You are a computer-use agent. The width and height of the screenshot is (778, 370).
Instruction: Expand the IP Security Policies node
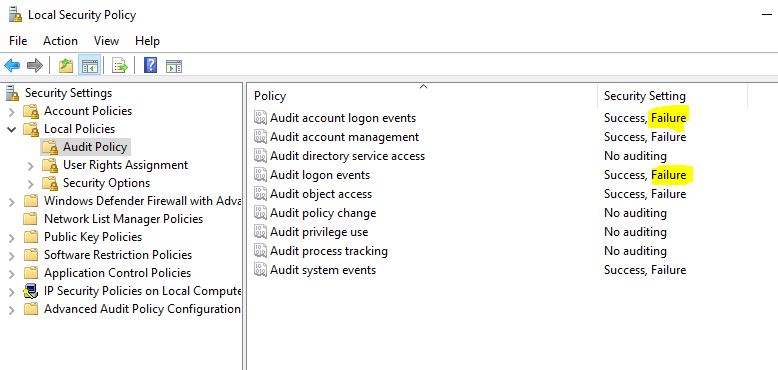click(11, 292)
